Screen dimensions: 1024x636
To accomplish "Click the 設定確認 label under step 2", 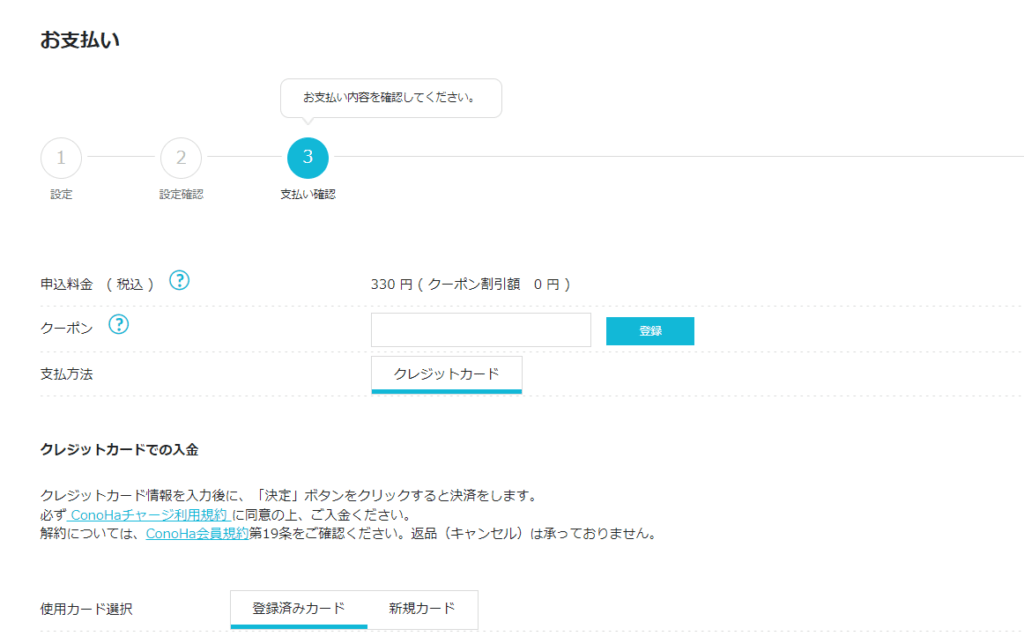I will tap(181, 194).
